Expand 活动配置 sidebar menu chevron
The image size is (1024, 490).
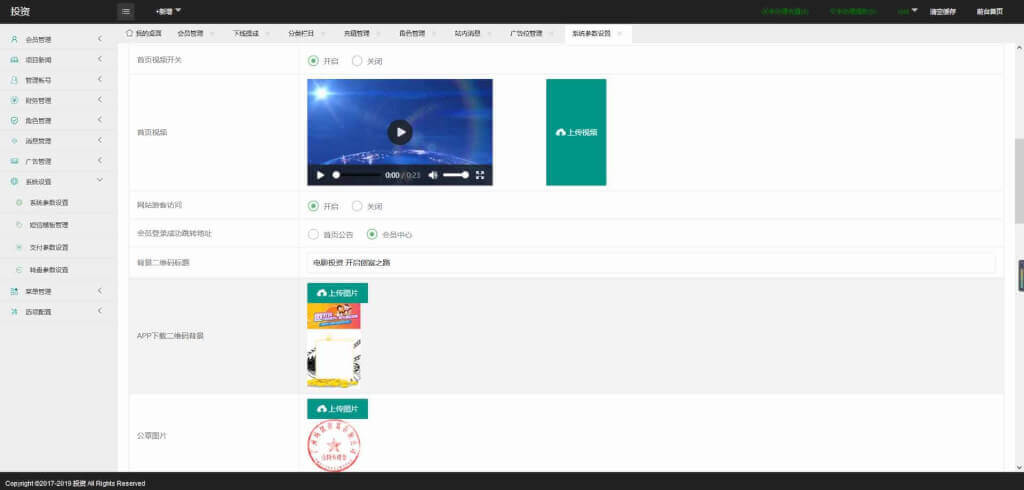100,311
